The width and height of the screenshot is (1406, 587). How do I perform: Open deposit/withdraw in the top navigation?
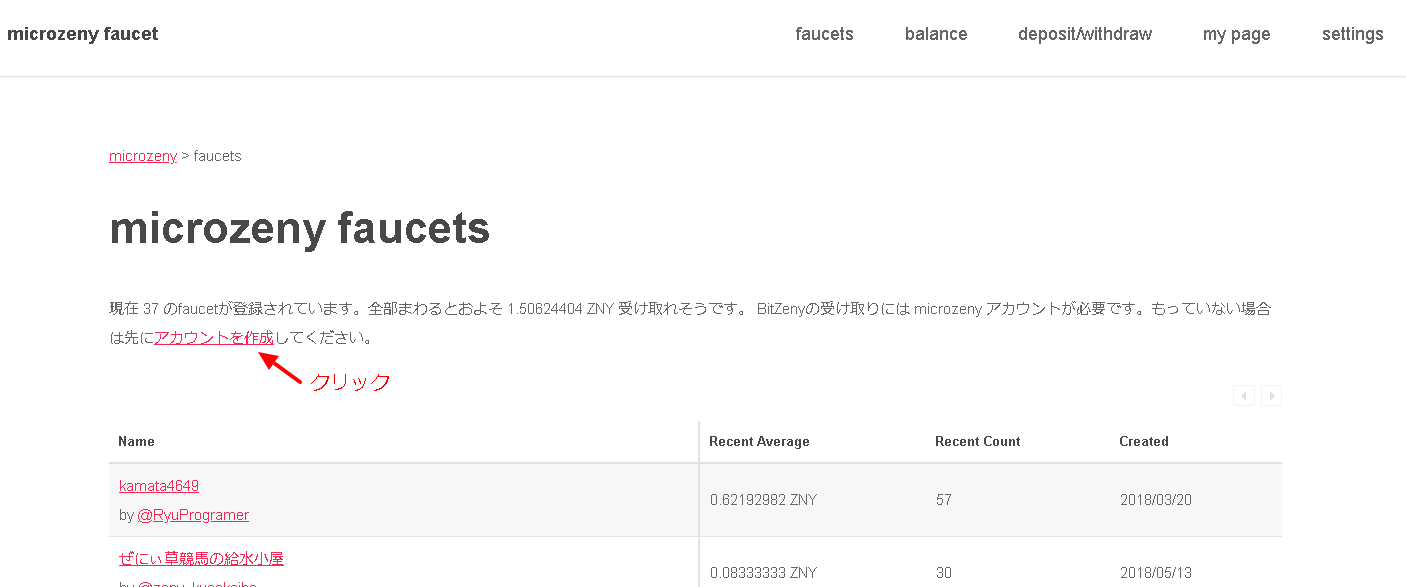coord(1085,34)
